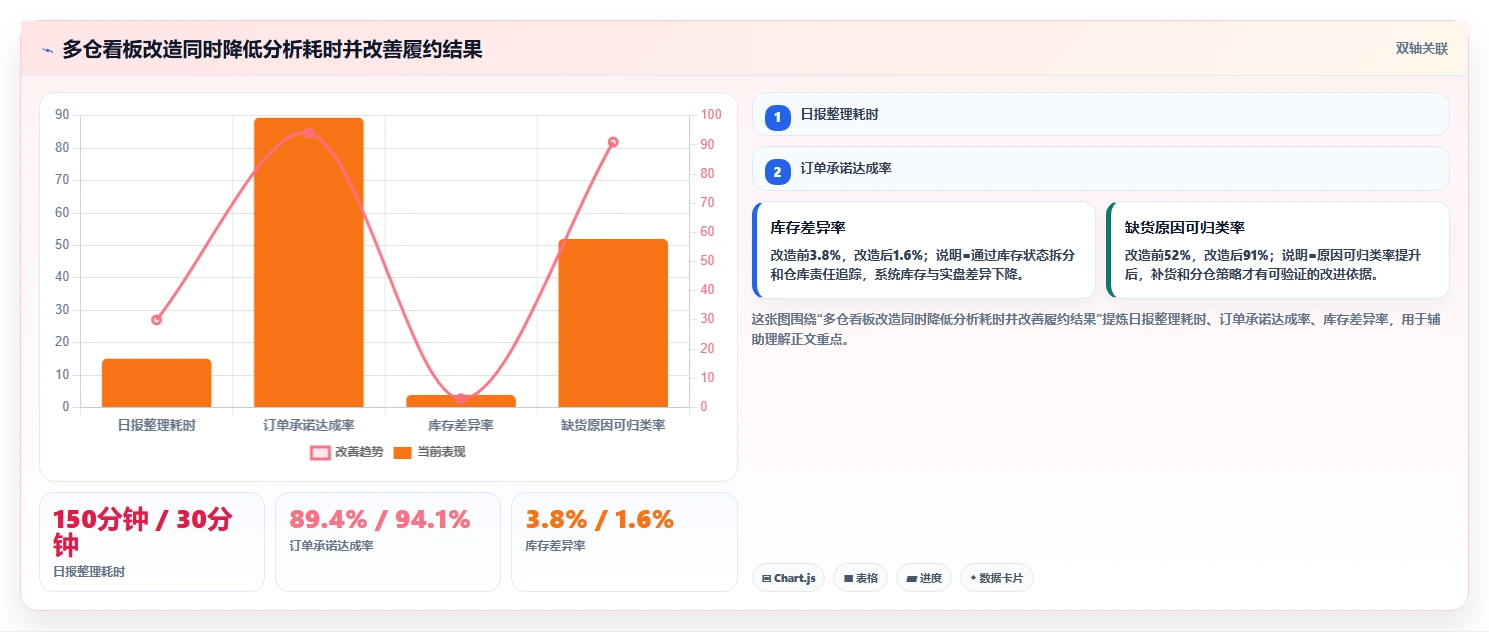Click the icon inside the 表格 chip
The width and height of the screenshot is (1489, 632).
pos(848,578)
